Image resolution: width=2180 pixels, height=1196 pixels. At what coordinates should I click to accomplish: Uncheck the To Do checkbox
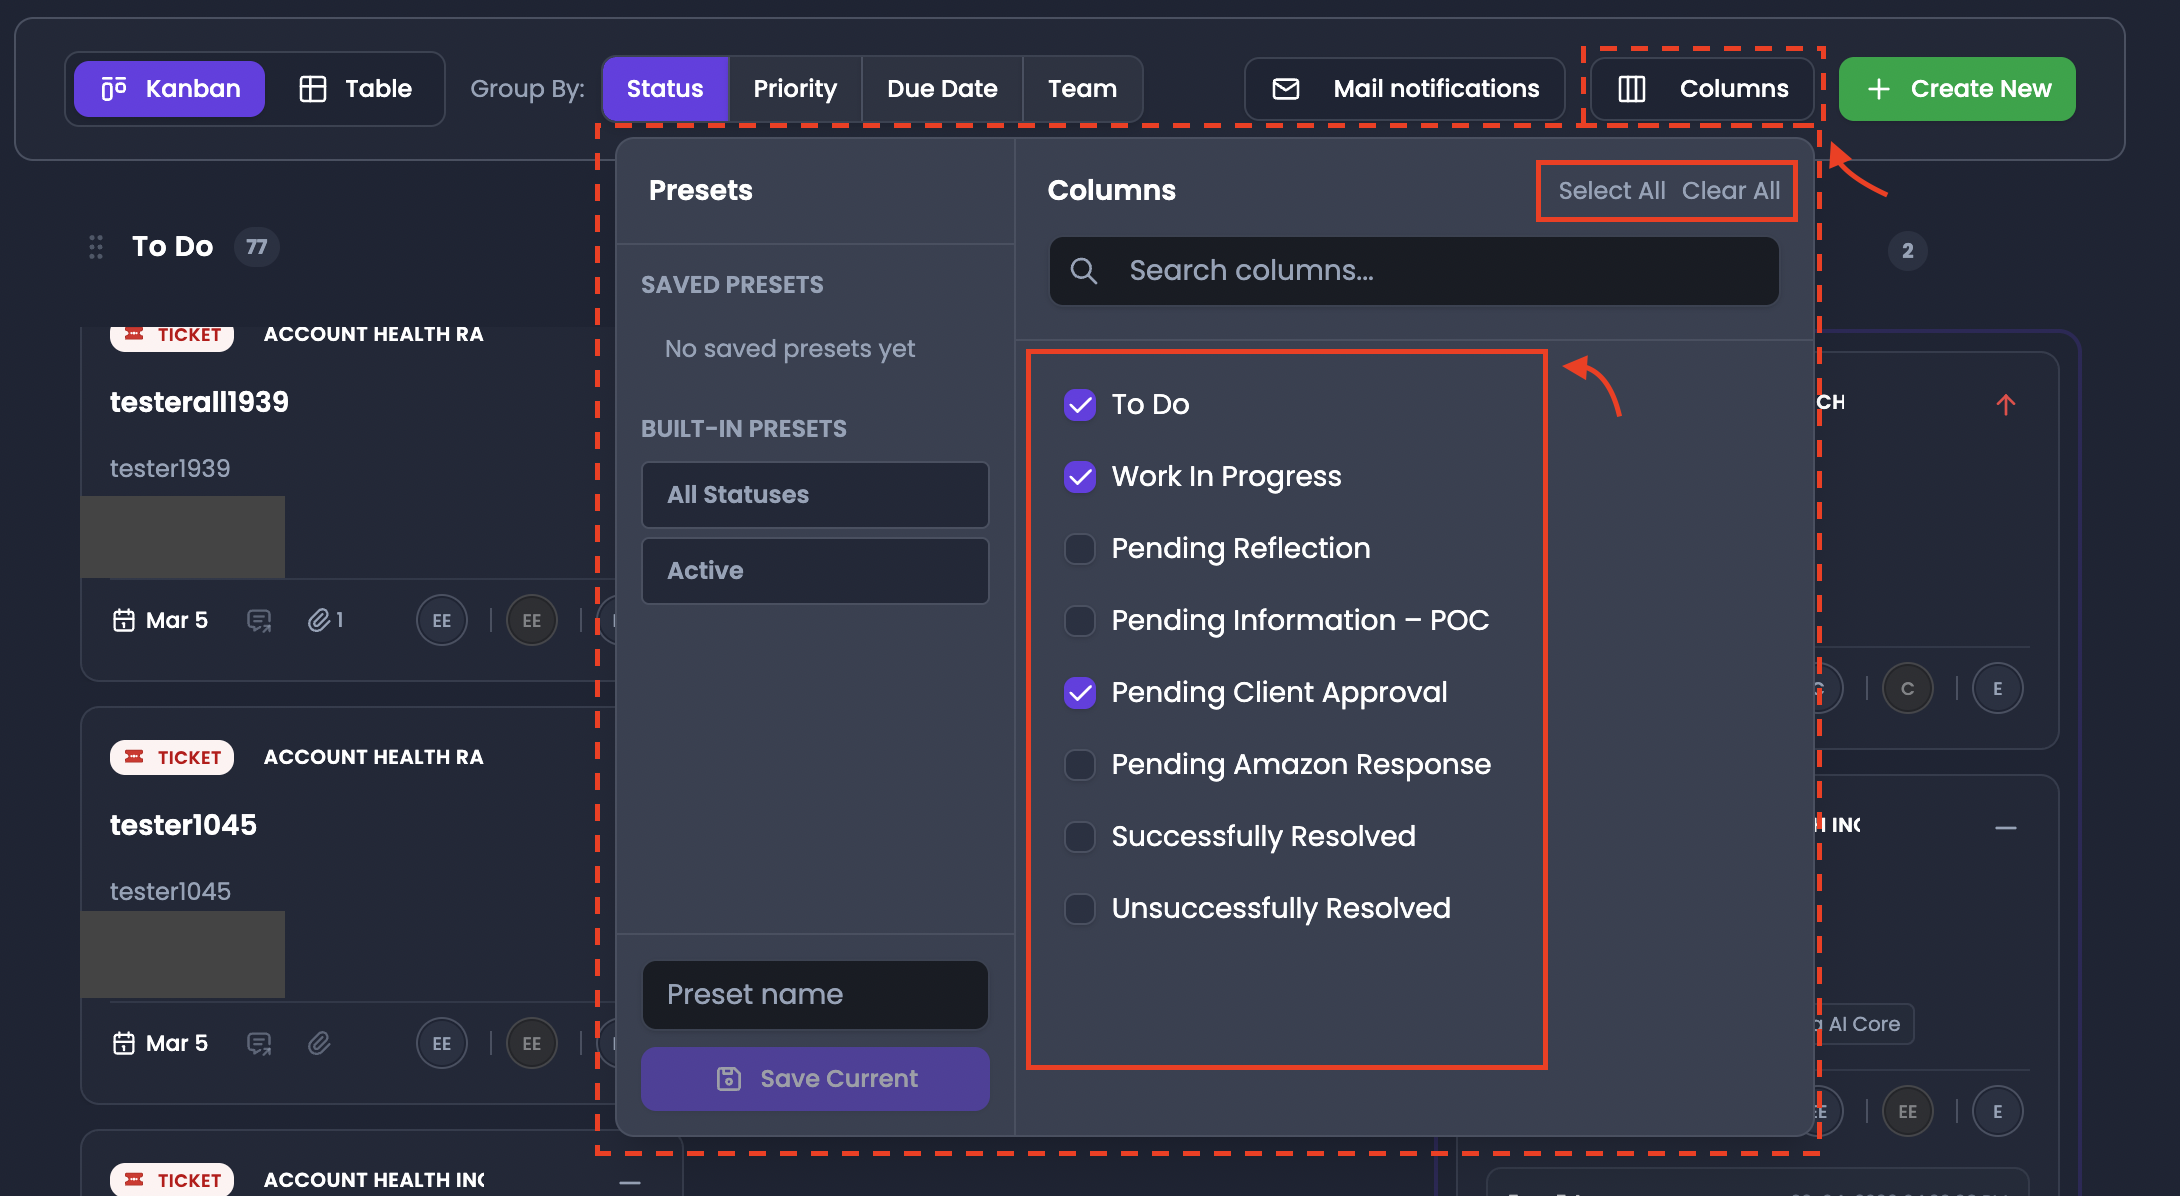point(1080,404)
